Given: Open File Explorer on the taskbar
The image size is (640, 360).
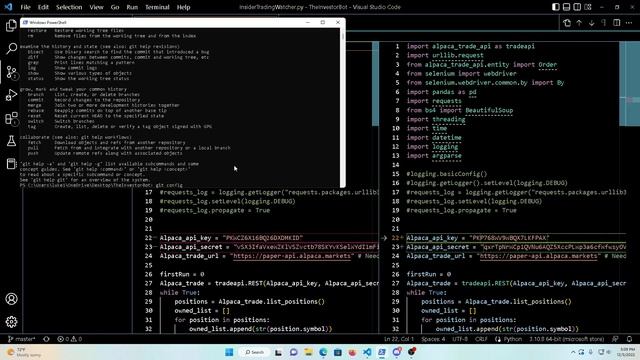Looking at the screenshot, I should (308, 352).
